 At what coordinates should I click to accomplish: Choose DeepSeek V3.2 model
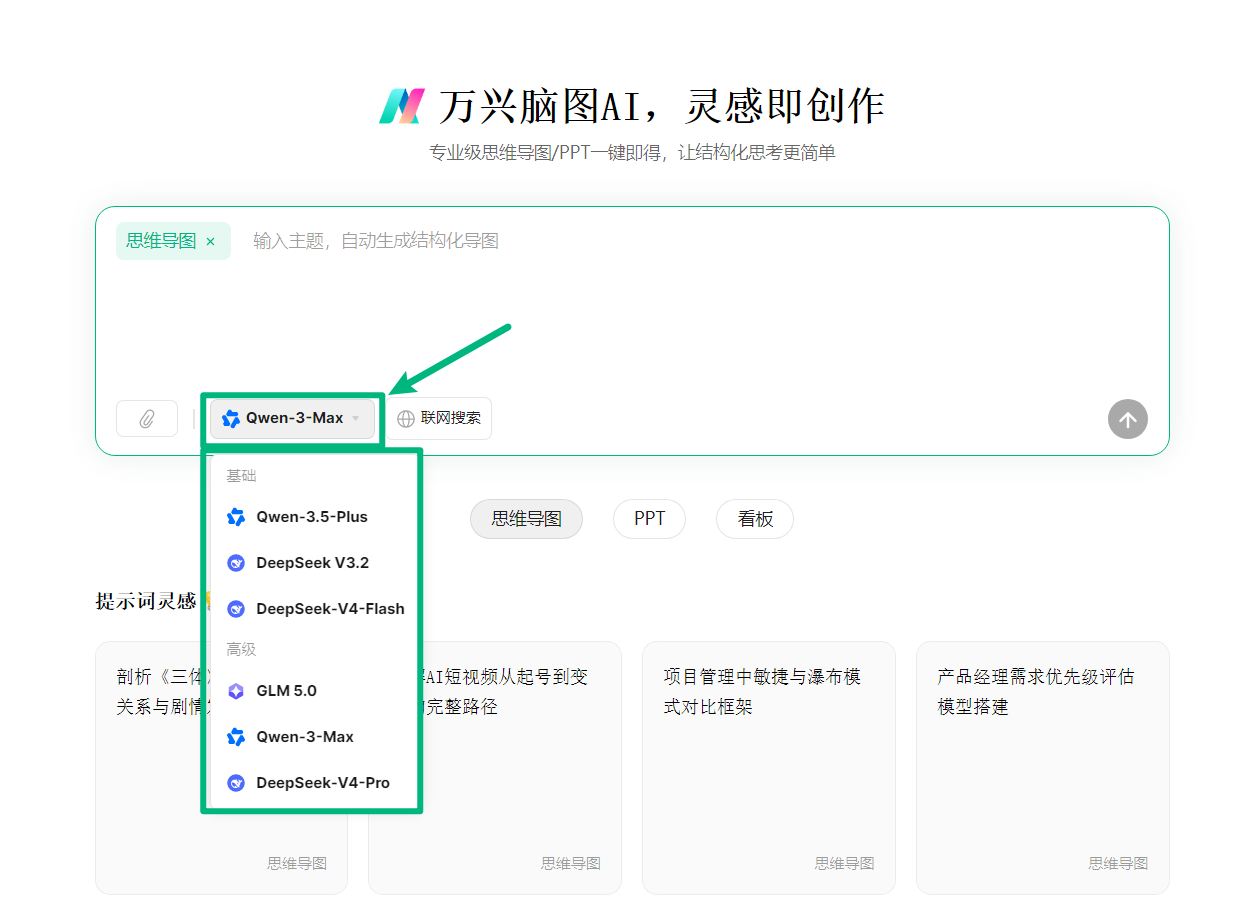pos(313,563)
